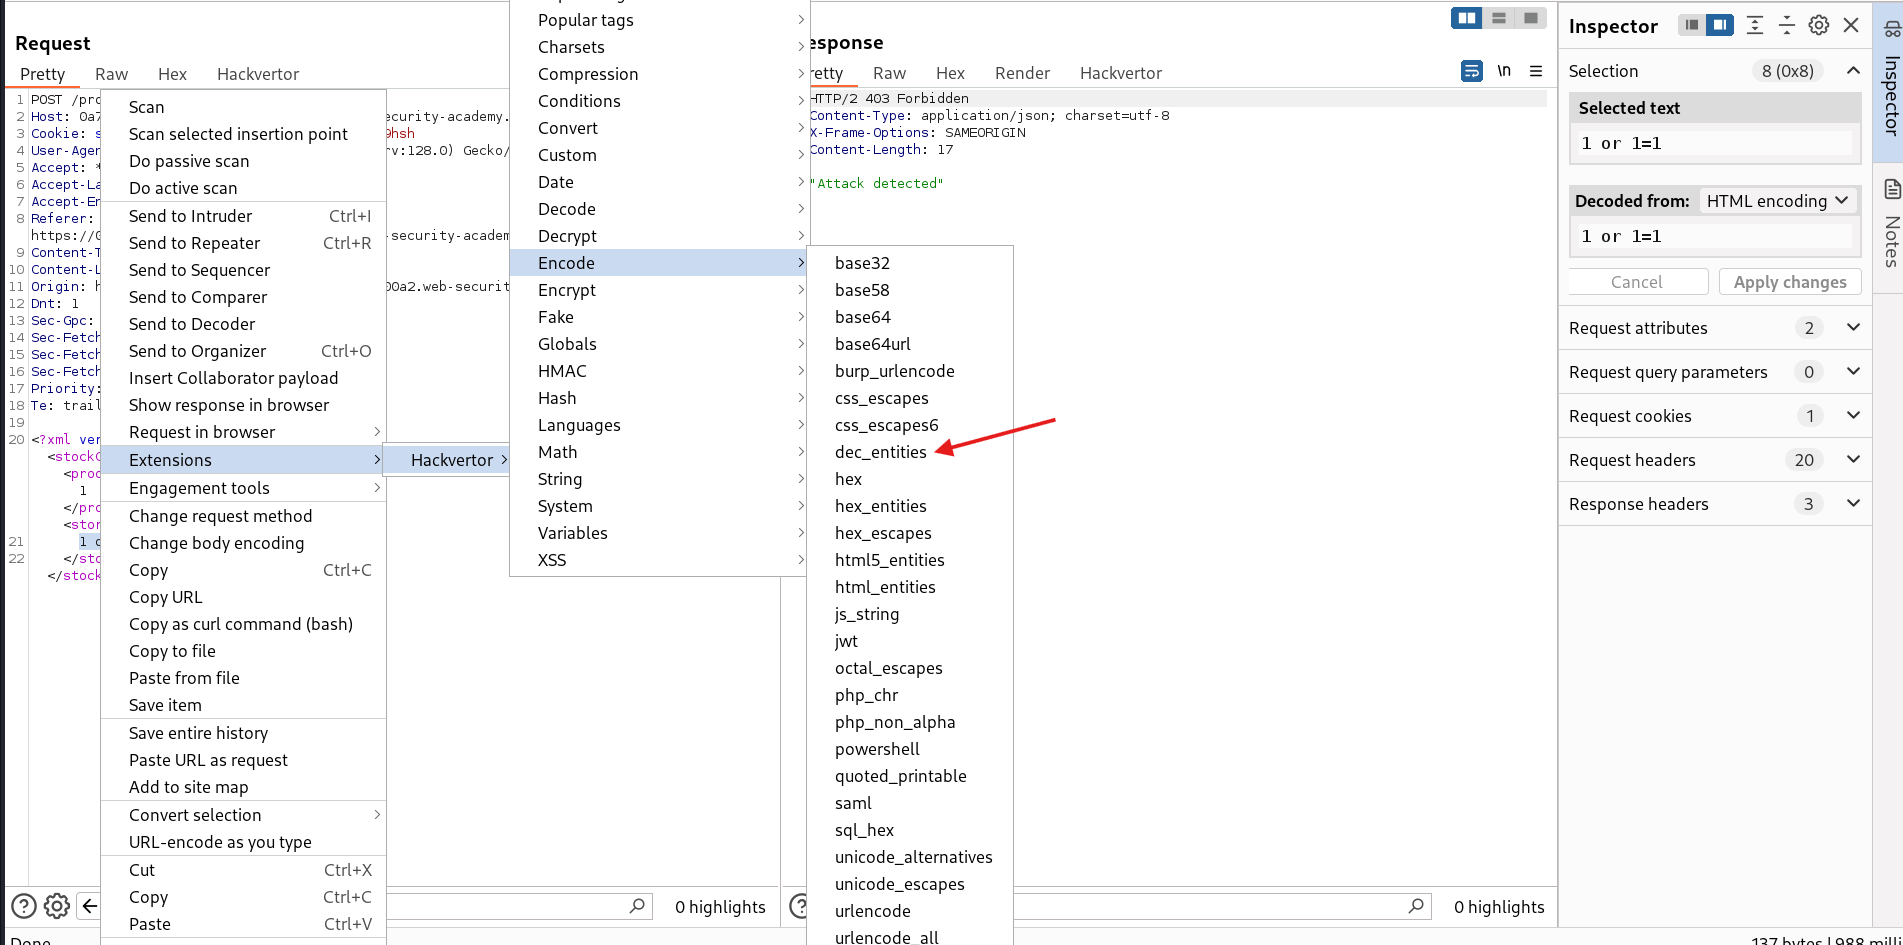1903x945 pixels.
Task: Open response editor options hamburger menu
Action: pos(1536,71)
